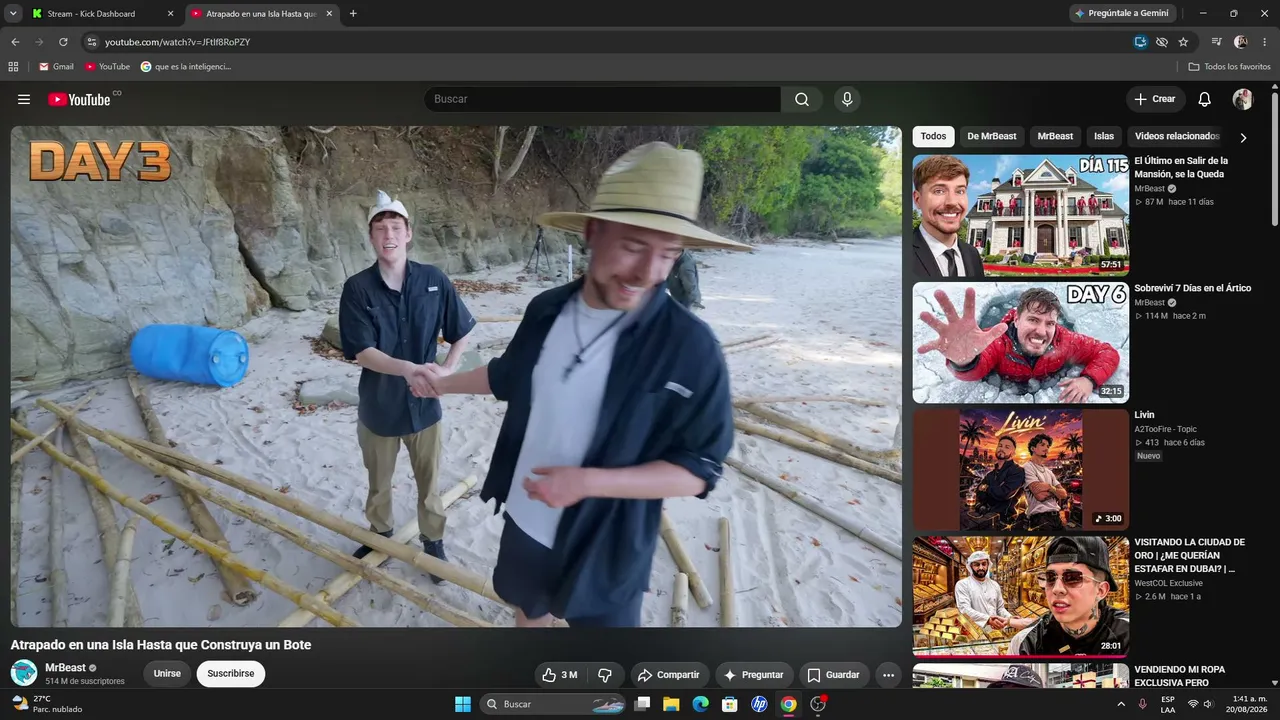Open the 'que es la inteligenci...' bookmark
This screenshot has height=720, width=1280.
[x=186, y=67]
